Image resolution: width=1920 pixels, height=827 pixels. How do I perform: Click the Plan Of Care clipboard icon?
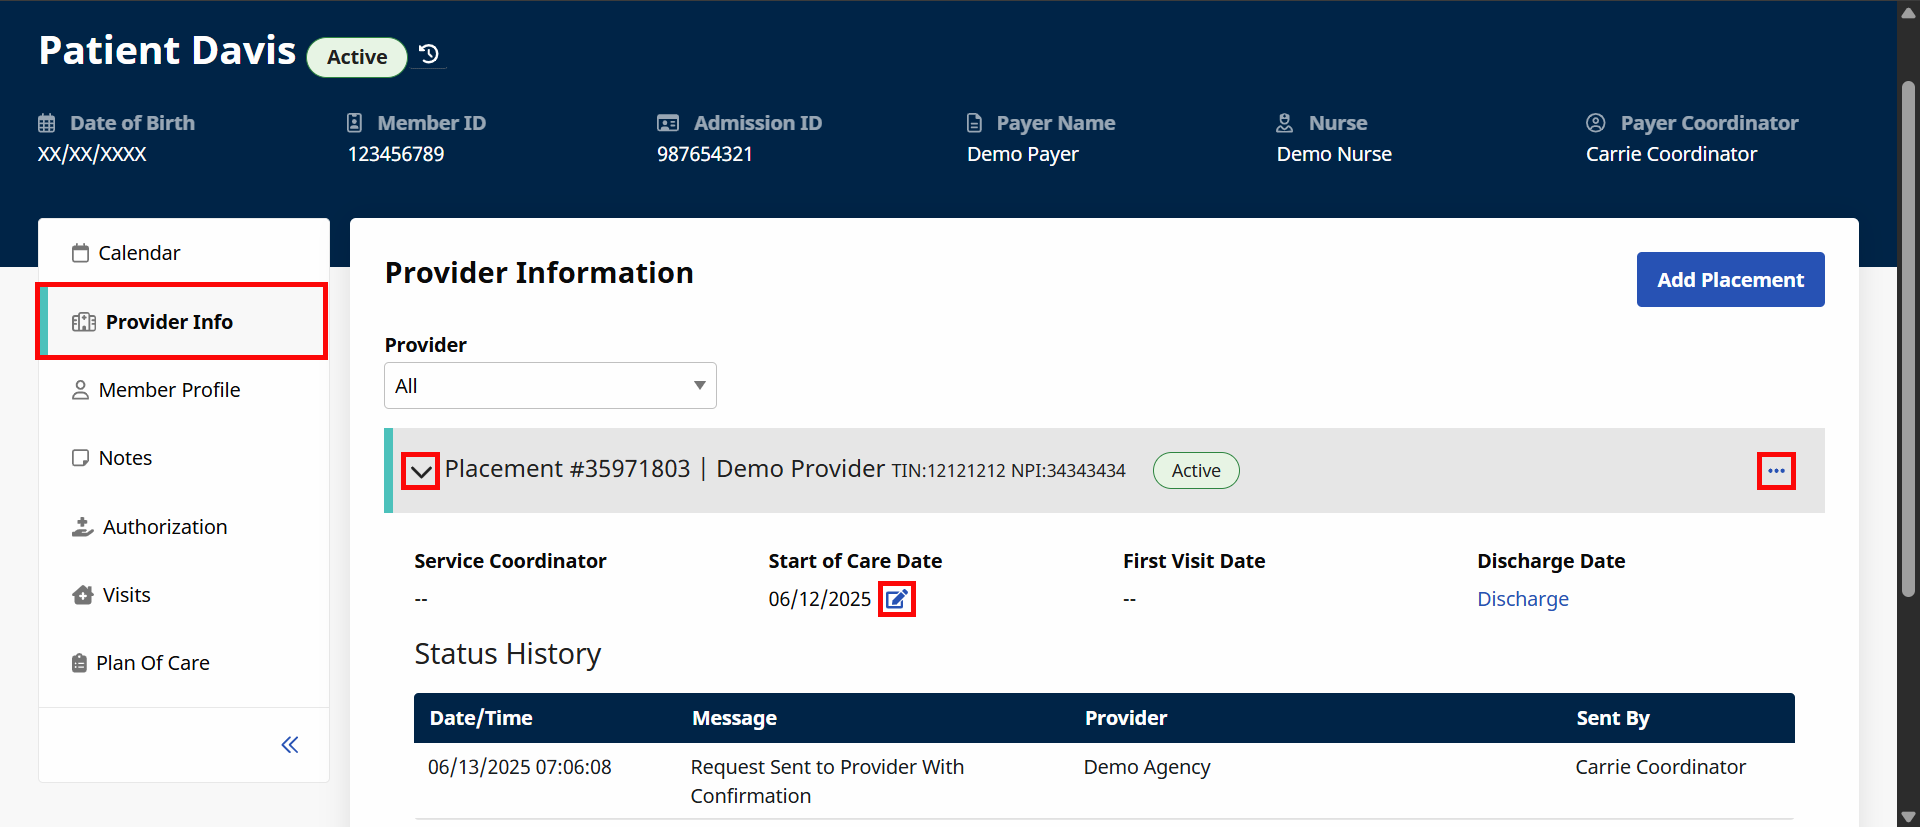pos(79,663)
